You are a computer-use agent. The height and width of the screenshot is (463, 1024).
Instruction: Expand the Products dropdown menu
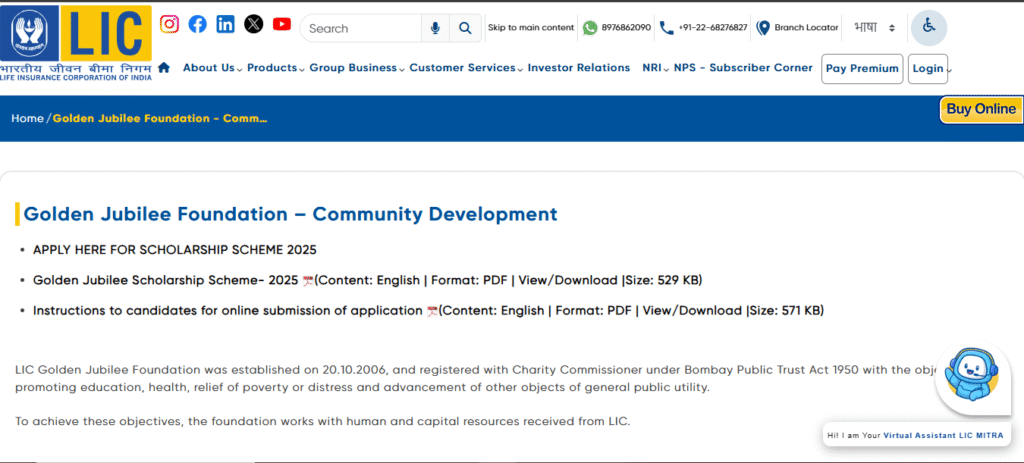[x=272, y=68]
